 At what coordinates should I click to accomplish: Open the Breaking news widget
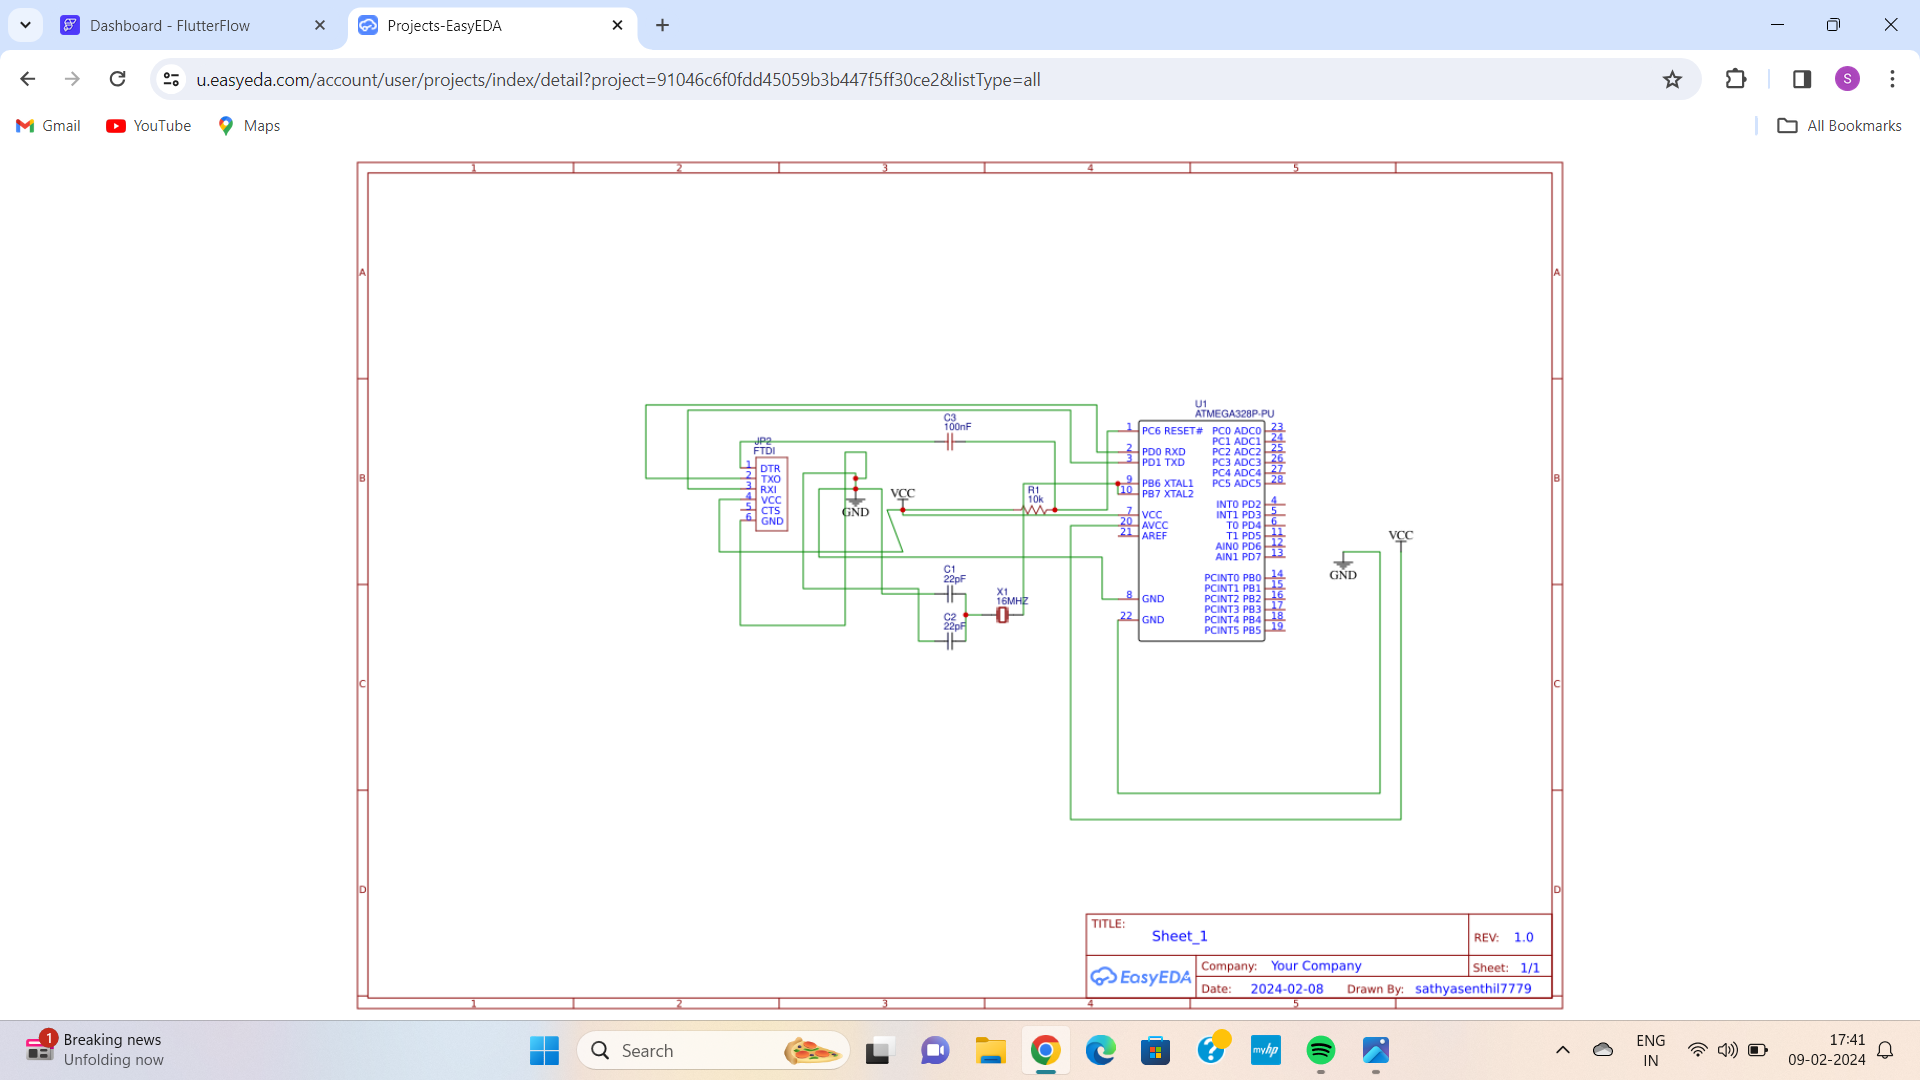(95, 1050)
